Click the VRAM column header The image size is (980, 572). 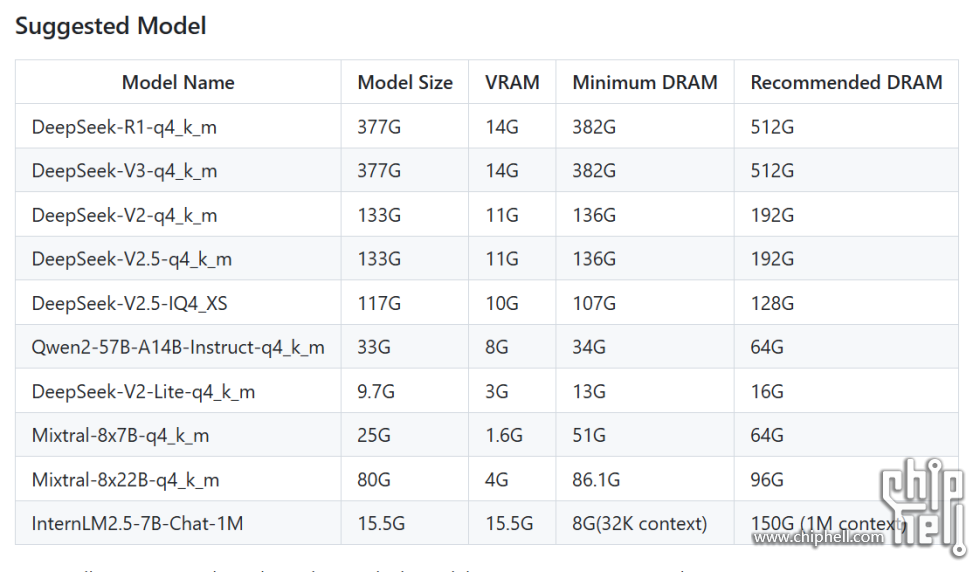(512, 83)
